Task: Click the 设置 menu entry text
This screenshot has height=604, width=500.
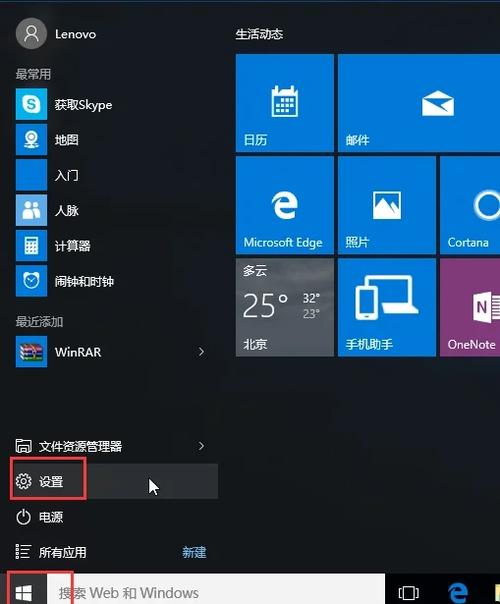Action: (50, 482)
